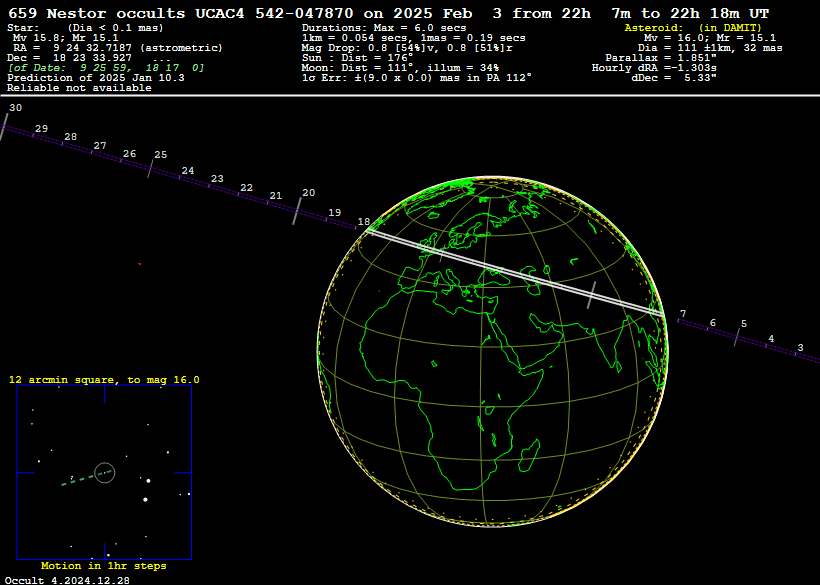Click 'Hourly dRA =-1.303s'
Image resolution: width=820 pixels, height=585 pixels.
654,68
